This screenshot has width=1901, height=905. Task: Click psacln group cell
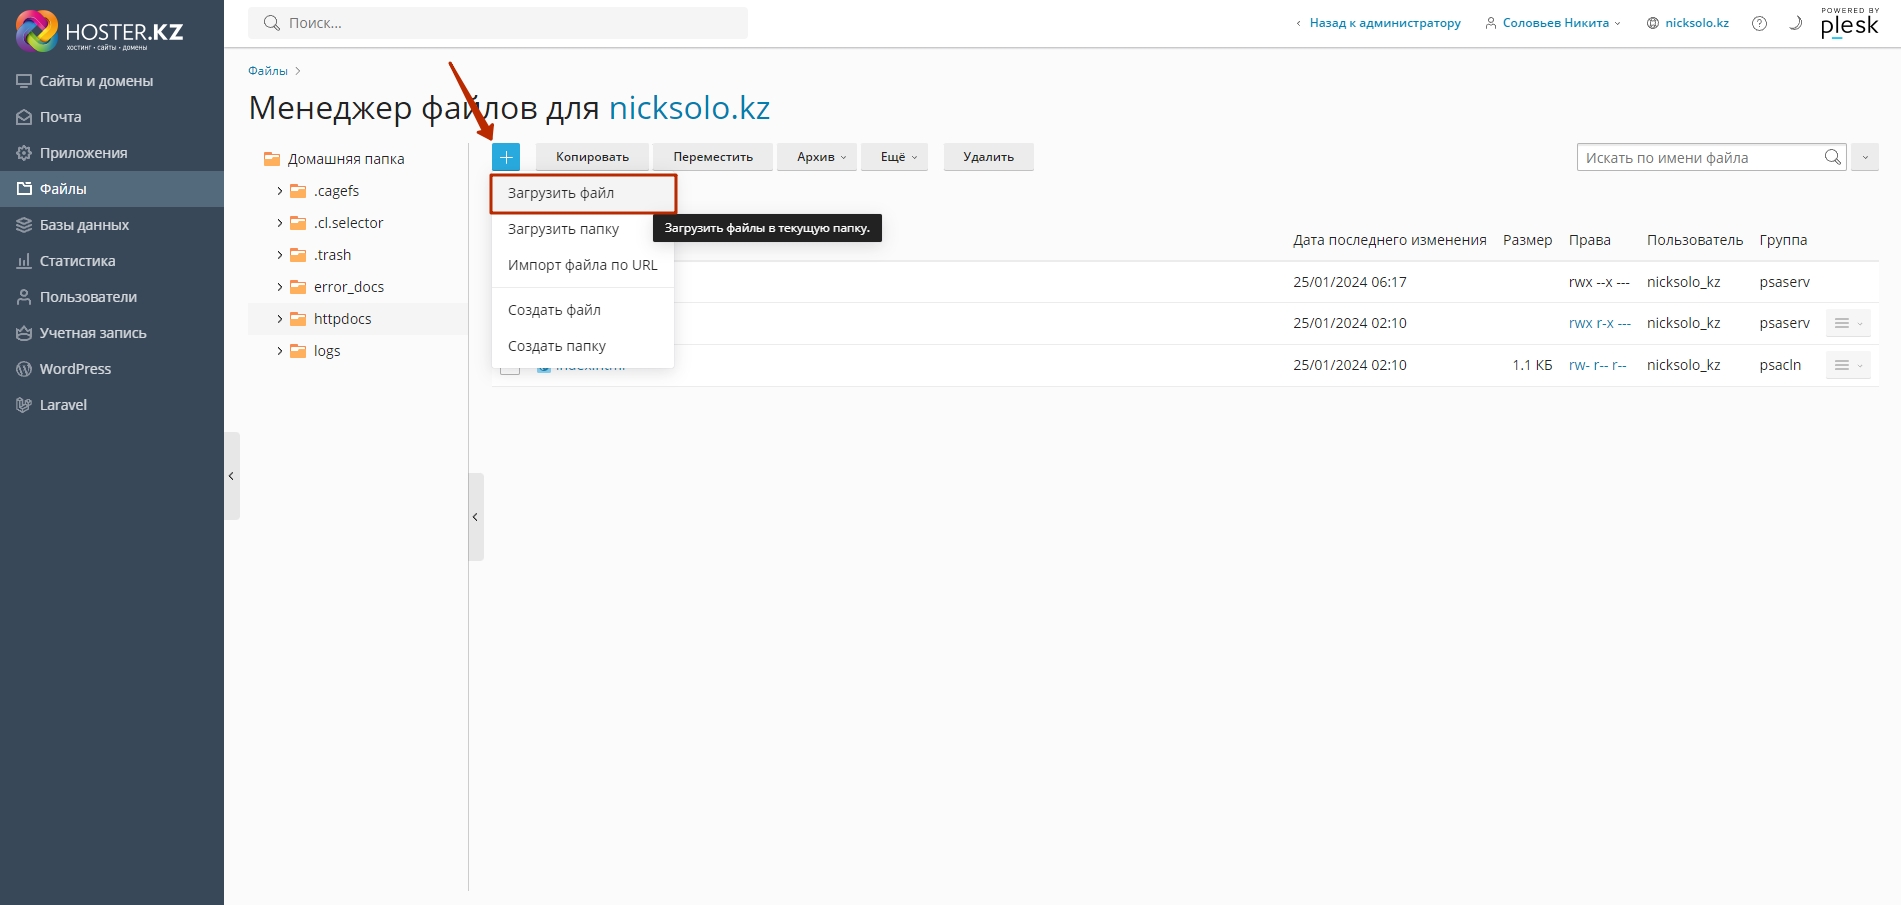(x=1780, y=365)
